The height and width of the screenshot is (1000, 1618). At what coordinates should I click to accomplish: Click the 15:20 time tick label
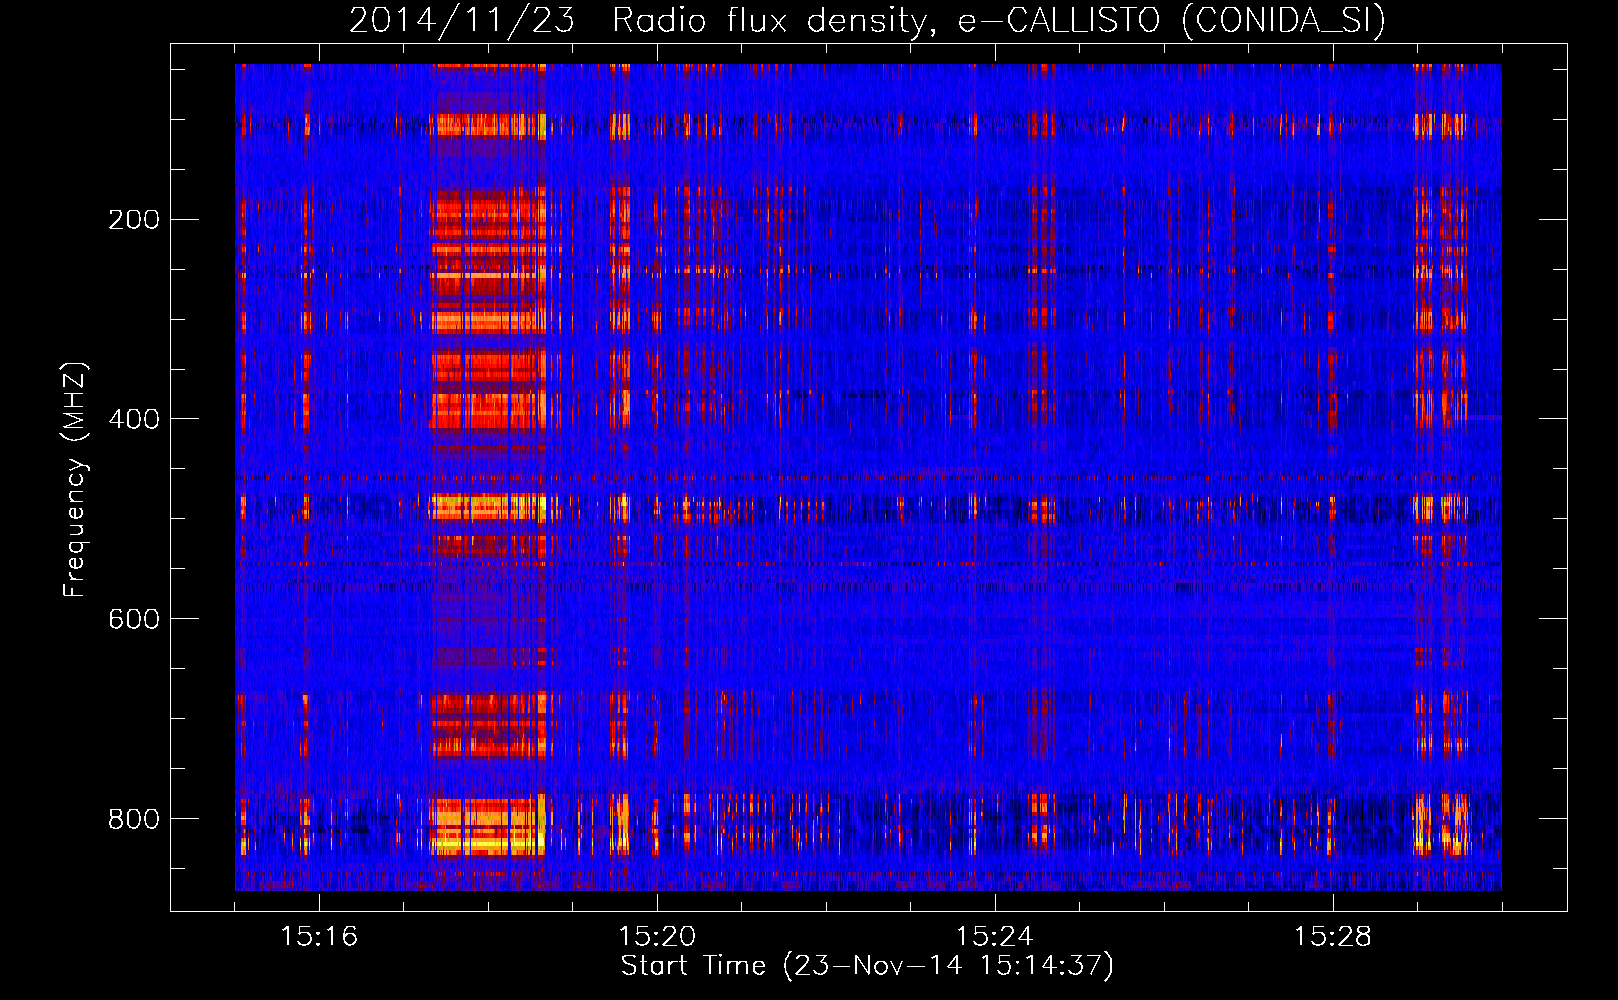click(x=657, y=937)
